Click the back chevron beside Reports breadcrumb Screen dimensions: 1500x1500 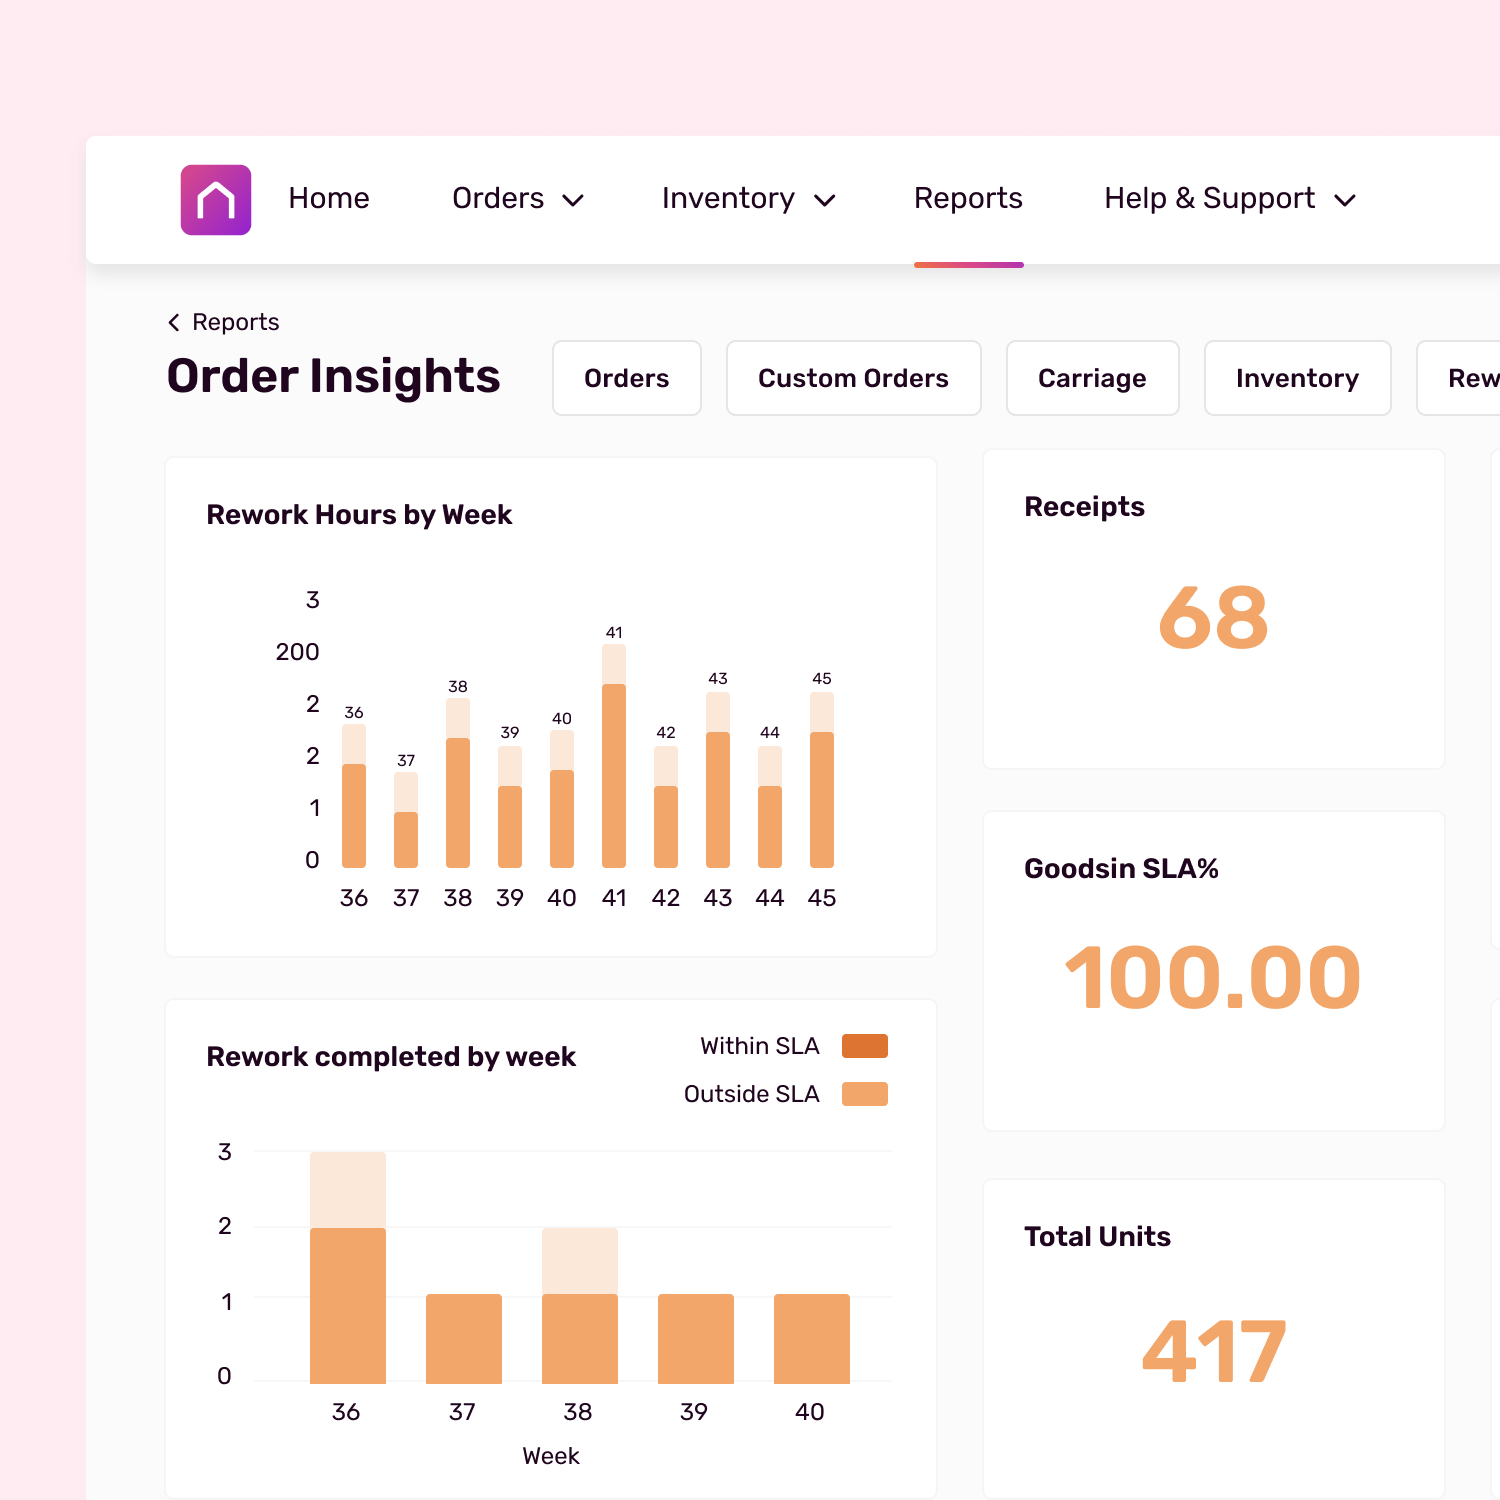(x=174, y=322)
